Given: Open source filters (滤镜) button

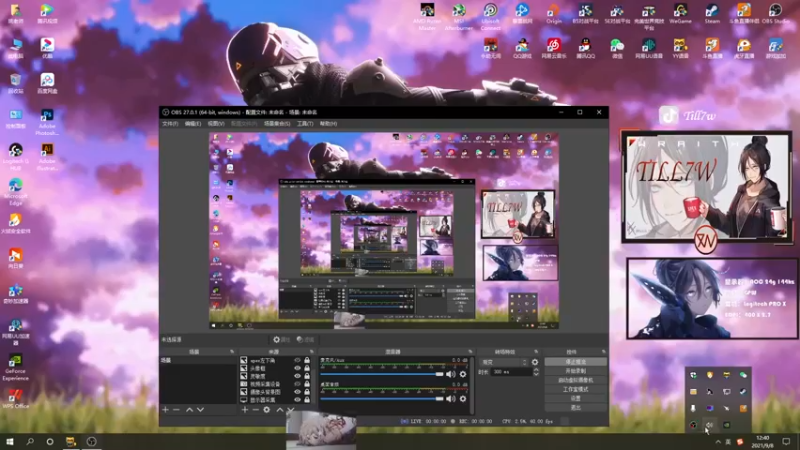Looking at the screenshot, I should (305, 339).
